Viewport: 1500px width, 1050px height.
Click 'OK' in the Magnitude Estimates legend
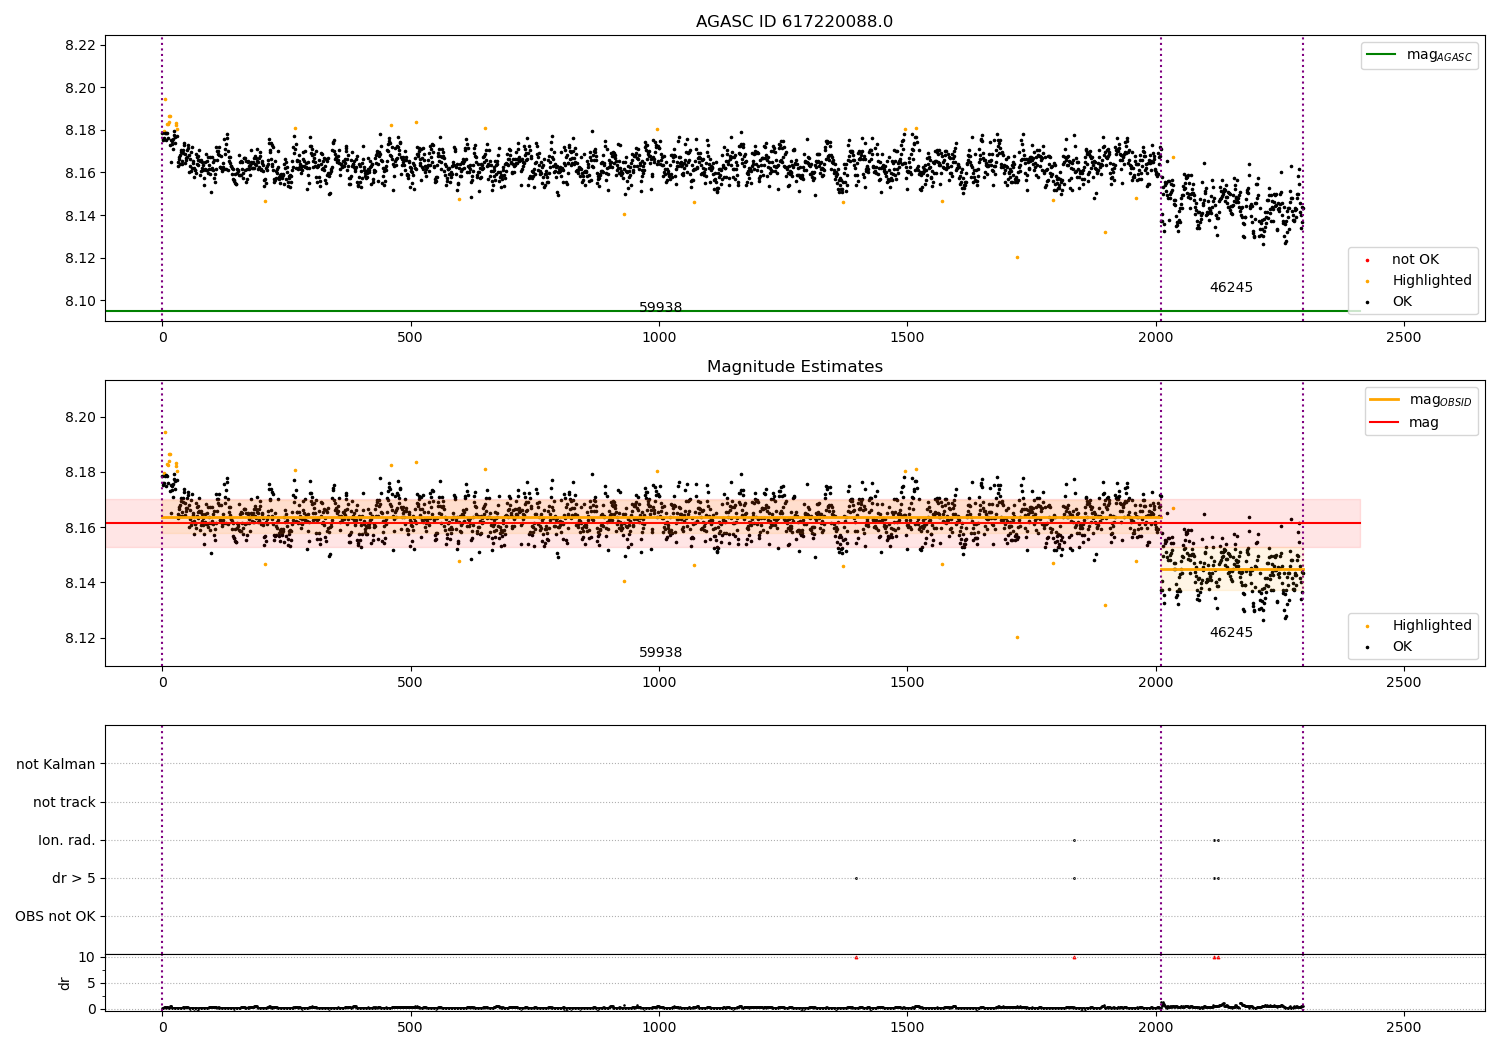click(1402, 647)
